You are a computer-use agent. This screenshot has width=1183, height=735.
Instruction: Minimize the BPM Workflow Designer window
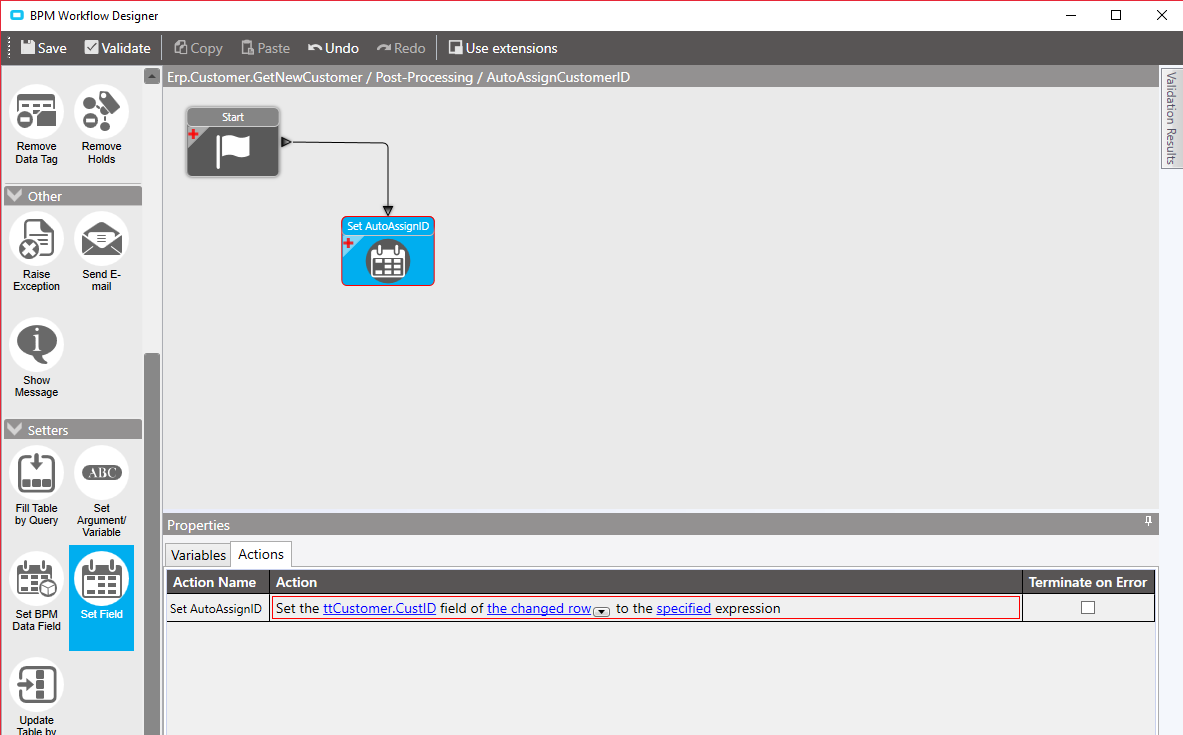[1071, 15]
